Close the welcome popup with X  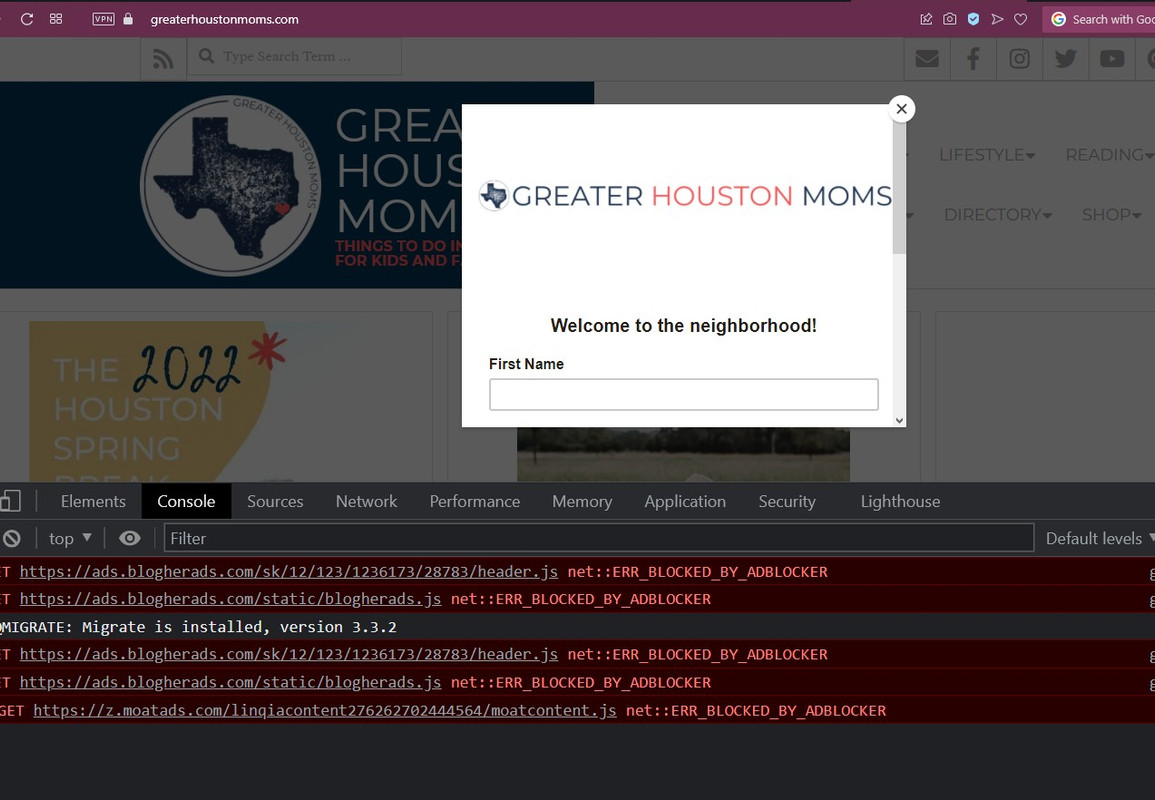[902, 109]
